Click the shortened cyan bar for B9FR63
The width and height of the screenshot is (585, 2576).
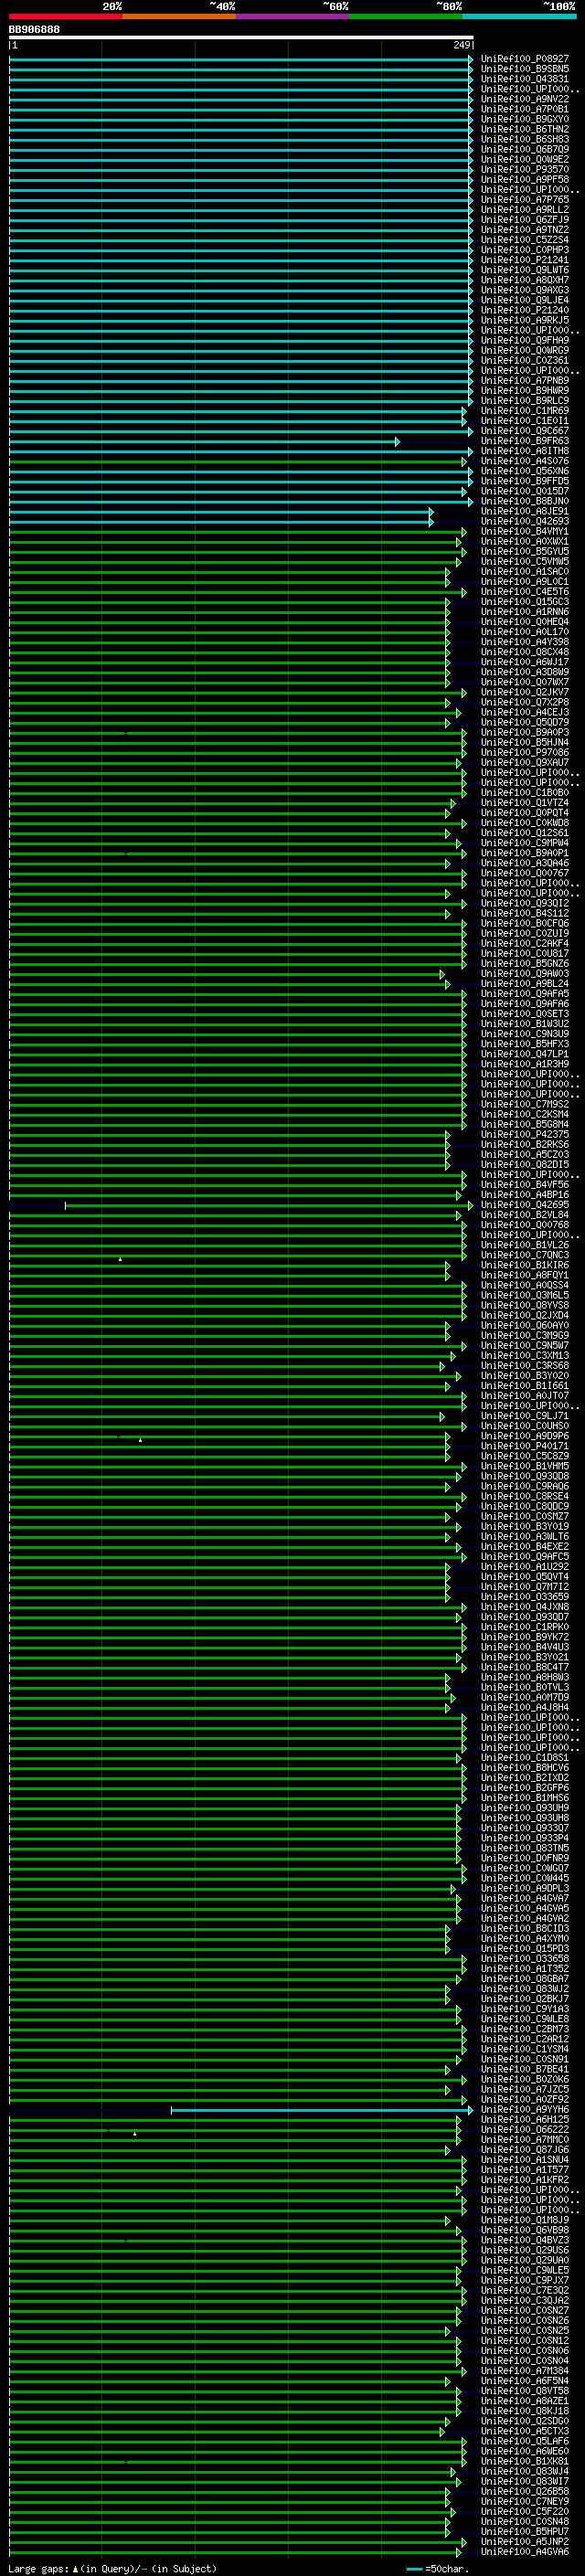[204, 441]
